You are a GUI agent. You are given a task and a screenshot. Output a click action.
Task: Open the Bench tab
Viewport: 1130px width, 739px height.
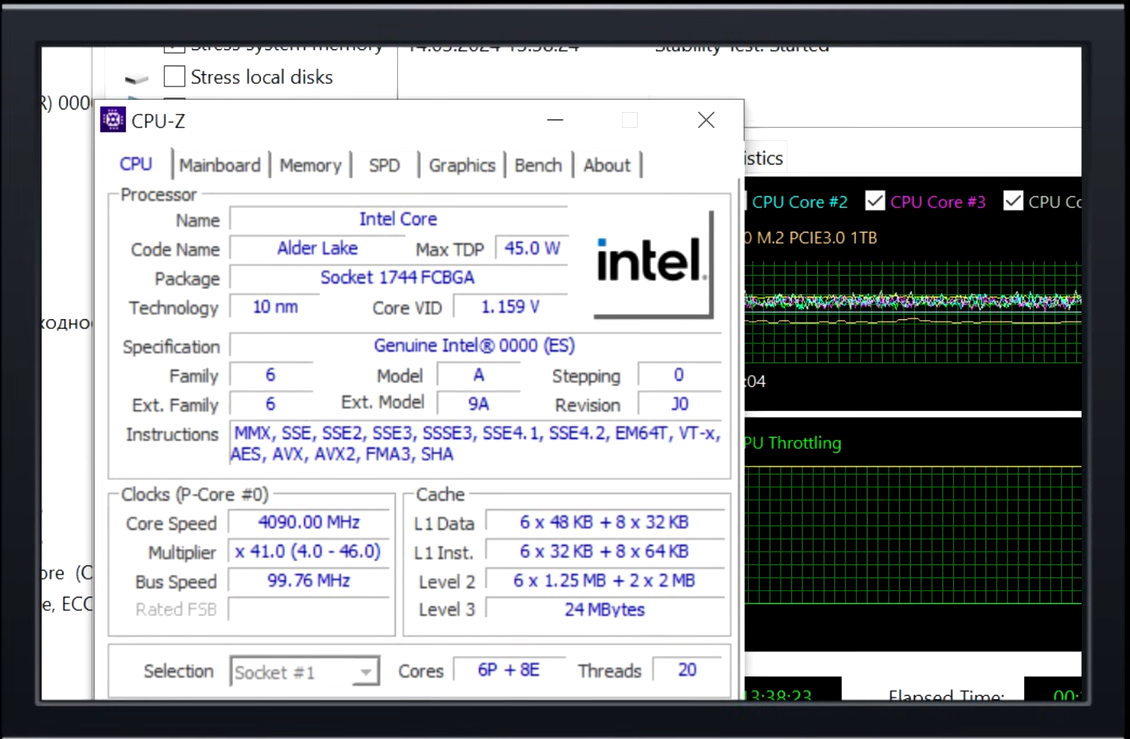[x=538, y=165]
